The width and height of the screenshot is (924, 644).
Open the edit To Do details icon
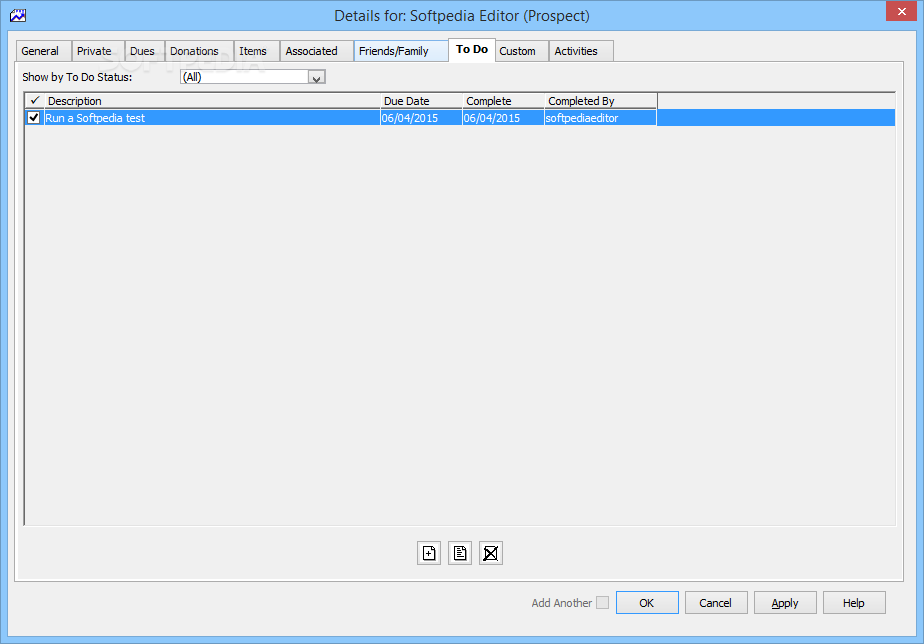pyautogui.click(x=460, y=553)
